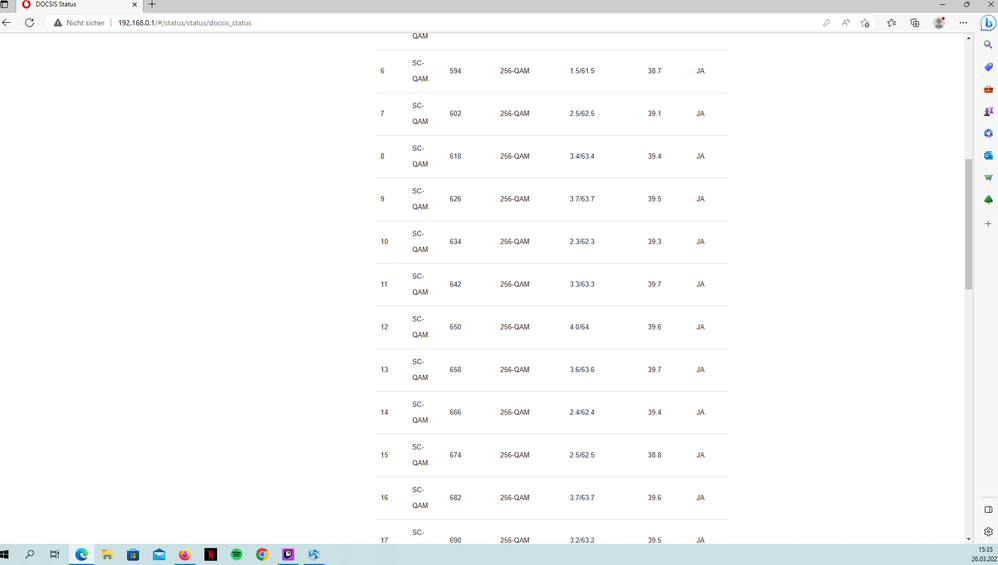This screenshot has height=565, width=998.
Task: Open Microsoft Store from the taskbar
Action: point(133,555)
